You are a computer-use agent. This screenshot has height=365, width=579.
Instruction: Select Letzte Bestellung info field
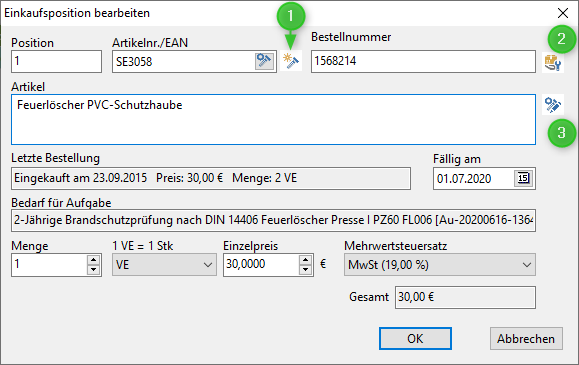(x=211, y=178)
